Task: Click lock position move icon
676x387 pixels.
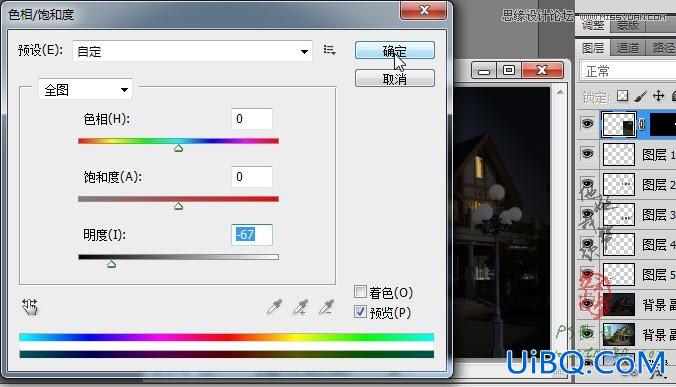Action: [x=658, y=96]
